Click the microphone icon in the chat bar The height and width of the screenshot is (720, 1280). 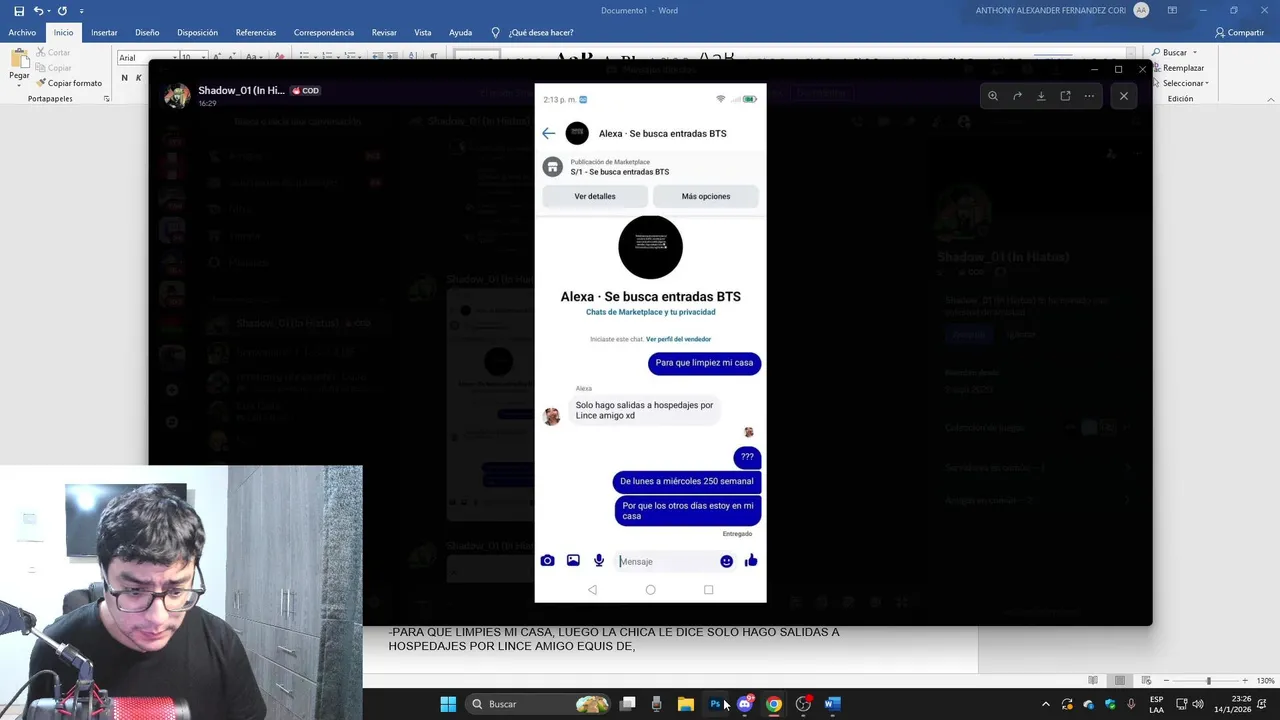tap(599, 561)
